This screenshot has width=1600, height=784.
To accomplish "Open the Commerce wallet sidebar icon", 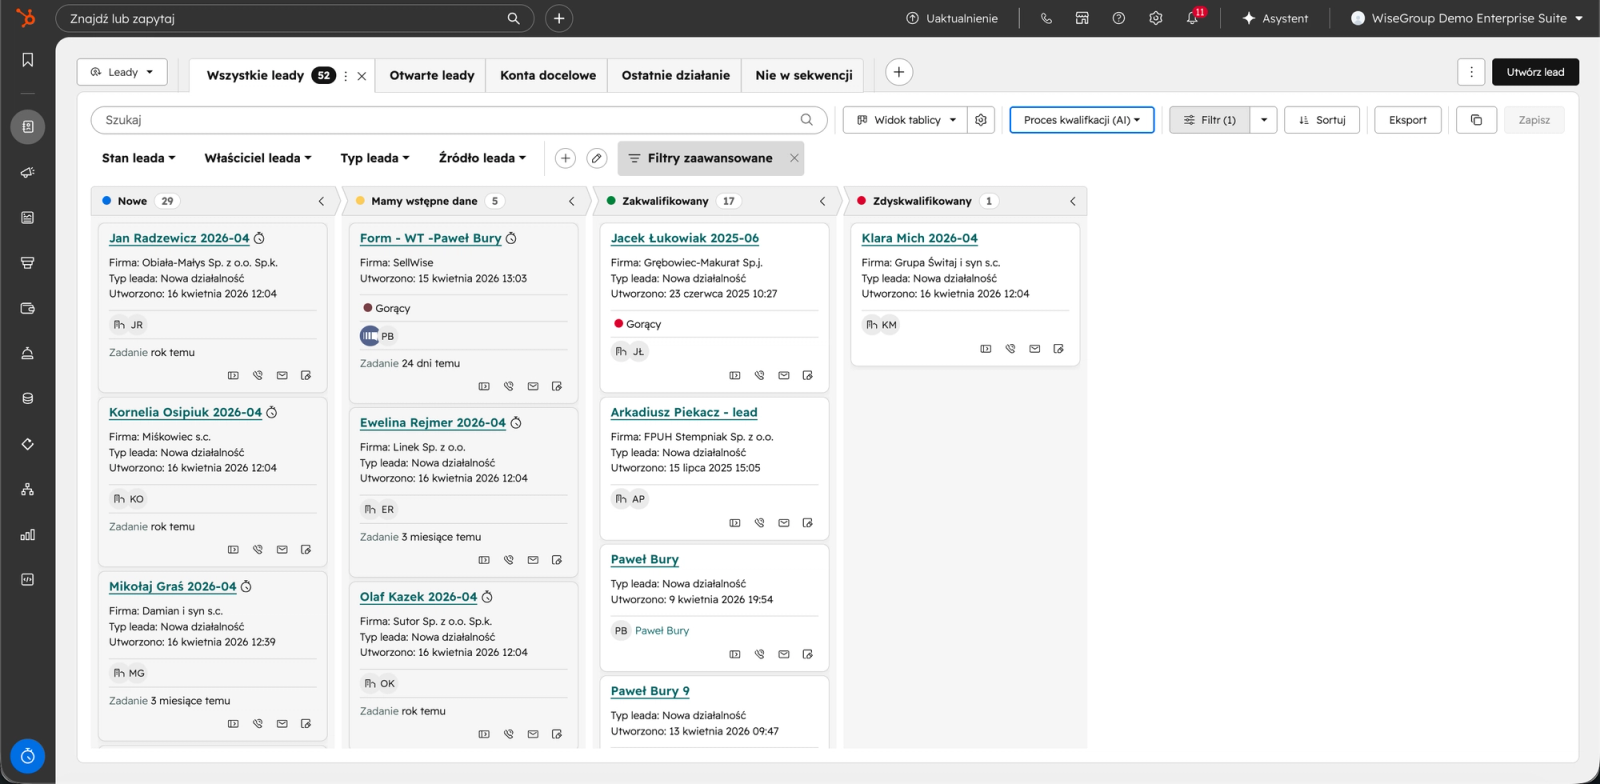I will click(x=28, y=308).
